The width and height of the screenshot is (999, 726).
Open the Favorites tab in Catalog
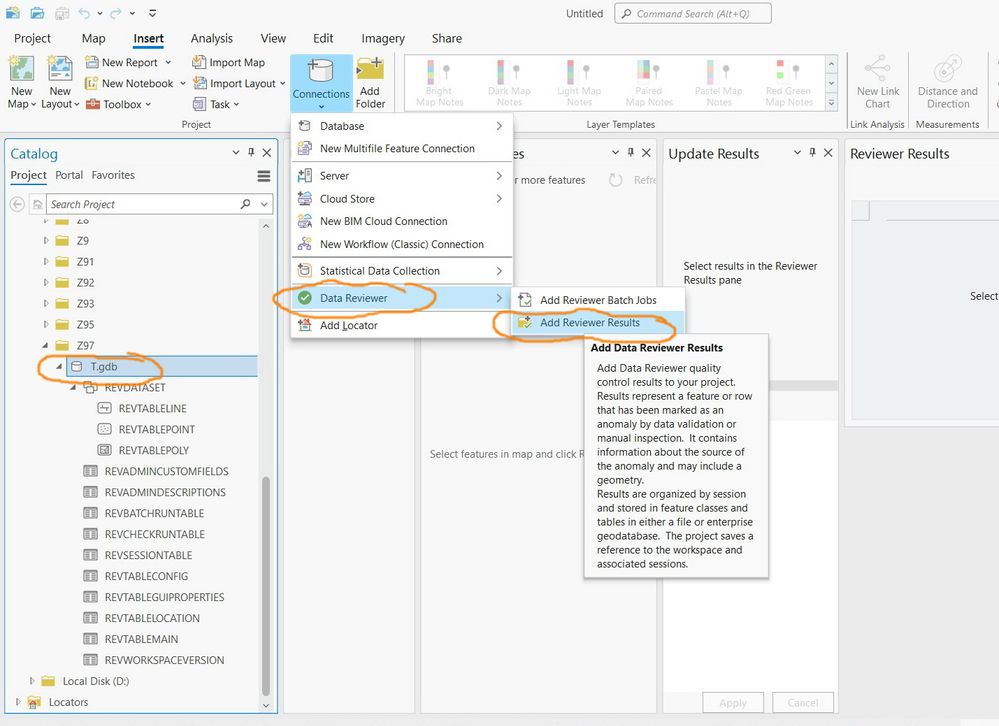113,175
